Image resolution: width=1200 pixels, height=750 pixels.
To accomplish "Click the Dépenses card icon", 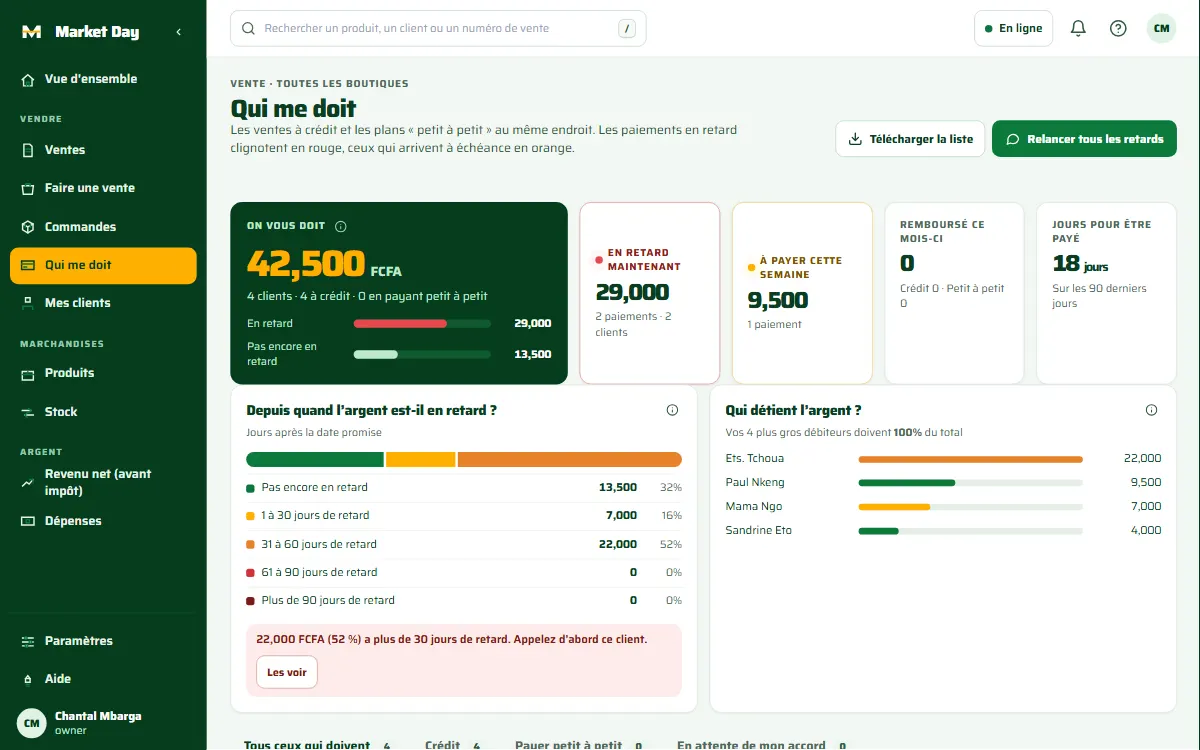I will (28, 521).
